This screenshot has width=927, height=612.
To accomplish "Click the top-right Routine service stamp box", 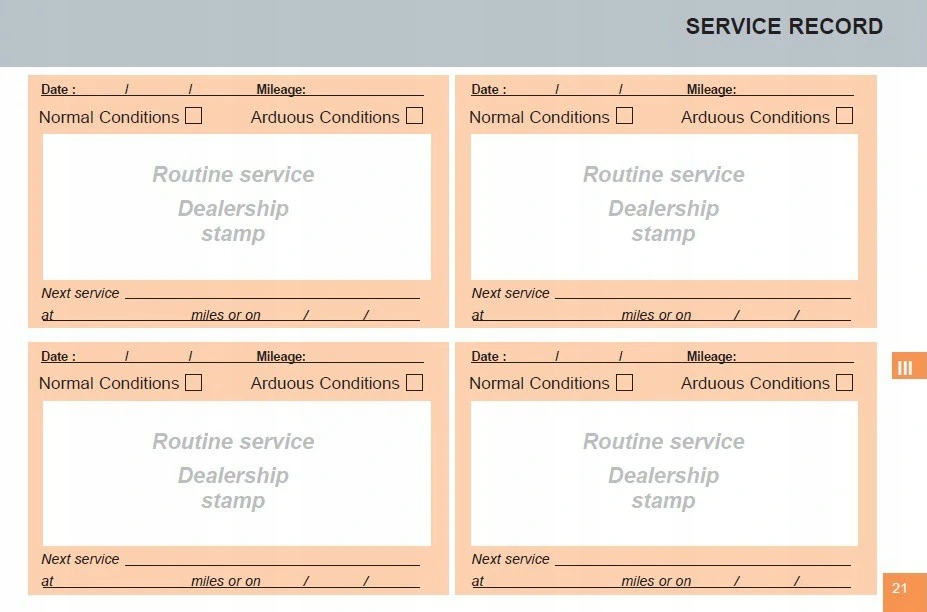I will pos(664,207).
